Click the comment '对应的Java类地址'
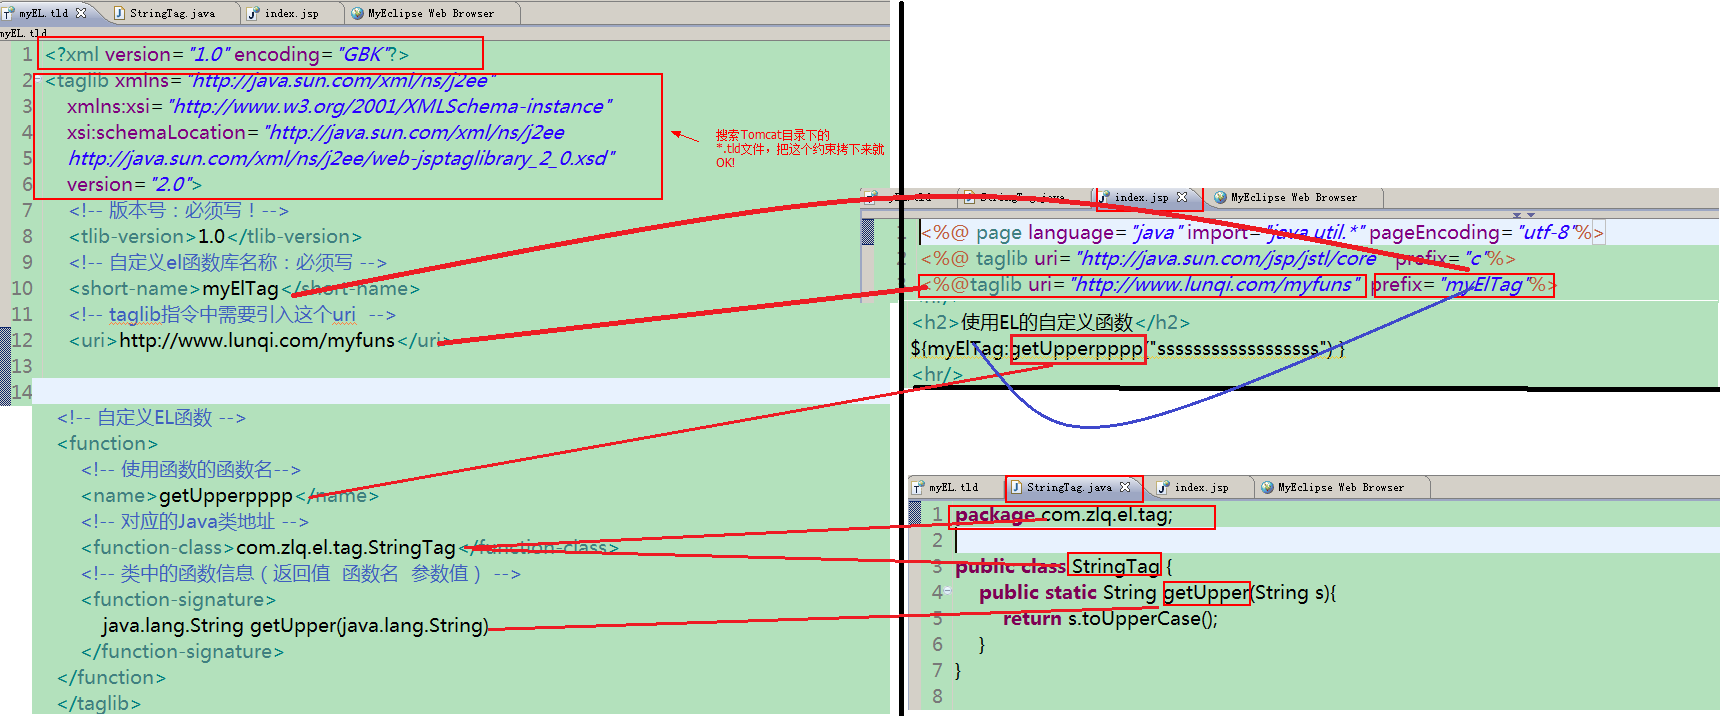The height and width of the screenshot is (716, 1720). point(195,521)
